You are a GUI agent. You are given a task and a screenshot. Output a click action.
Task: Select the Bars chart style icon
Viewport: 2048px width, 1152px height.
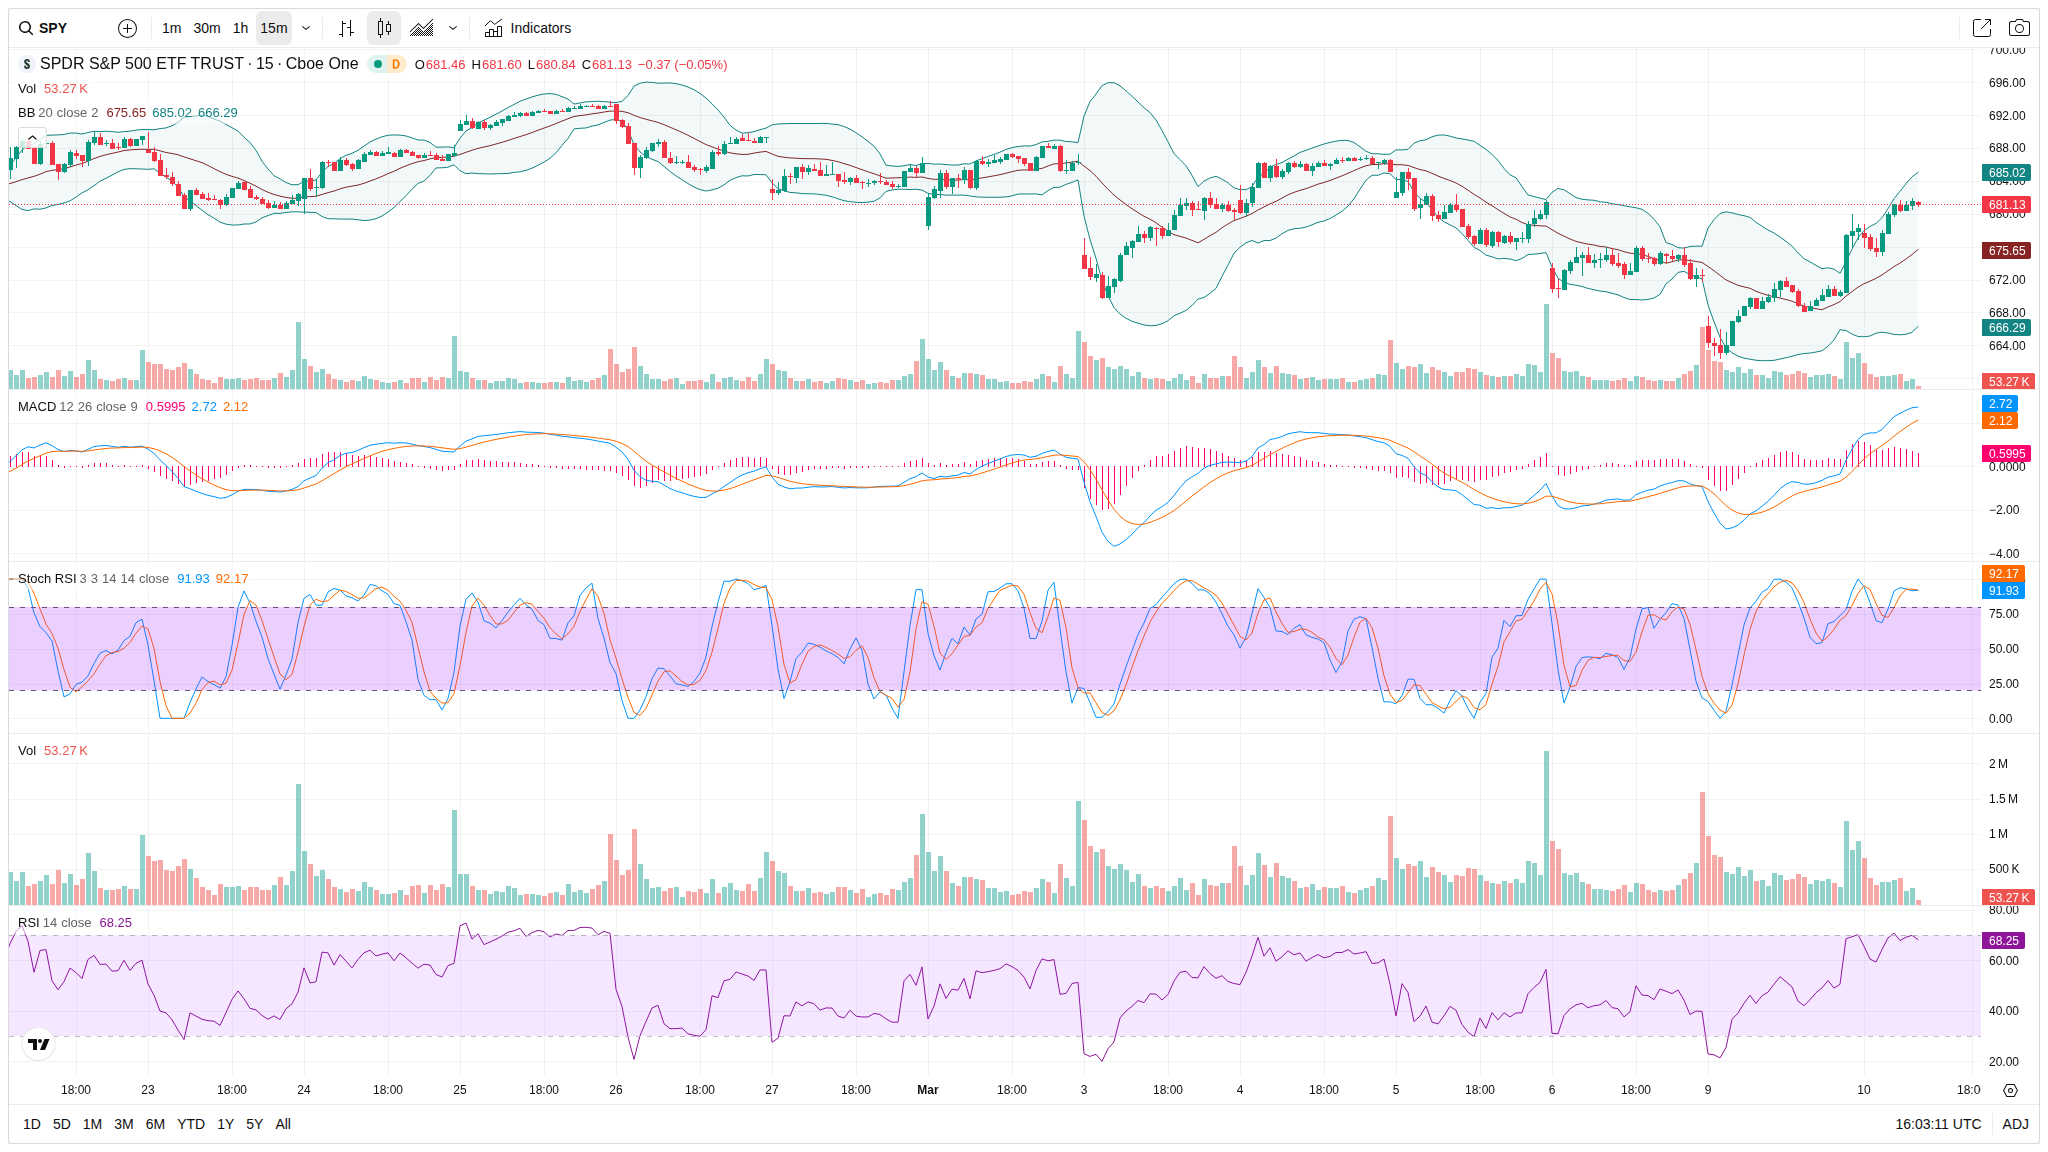coord(346,28)
